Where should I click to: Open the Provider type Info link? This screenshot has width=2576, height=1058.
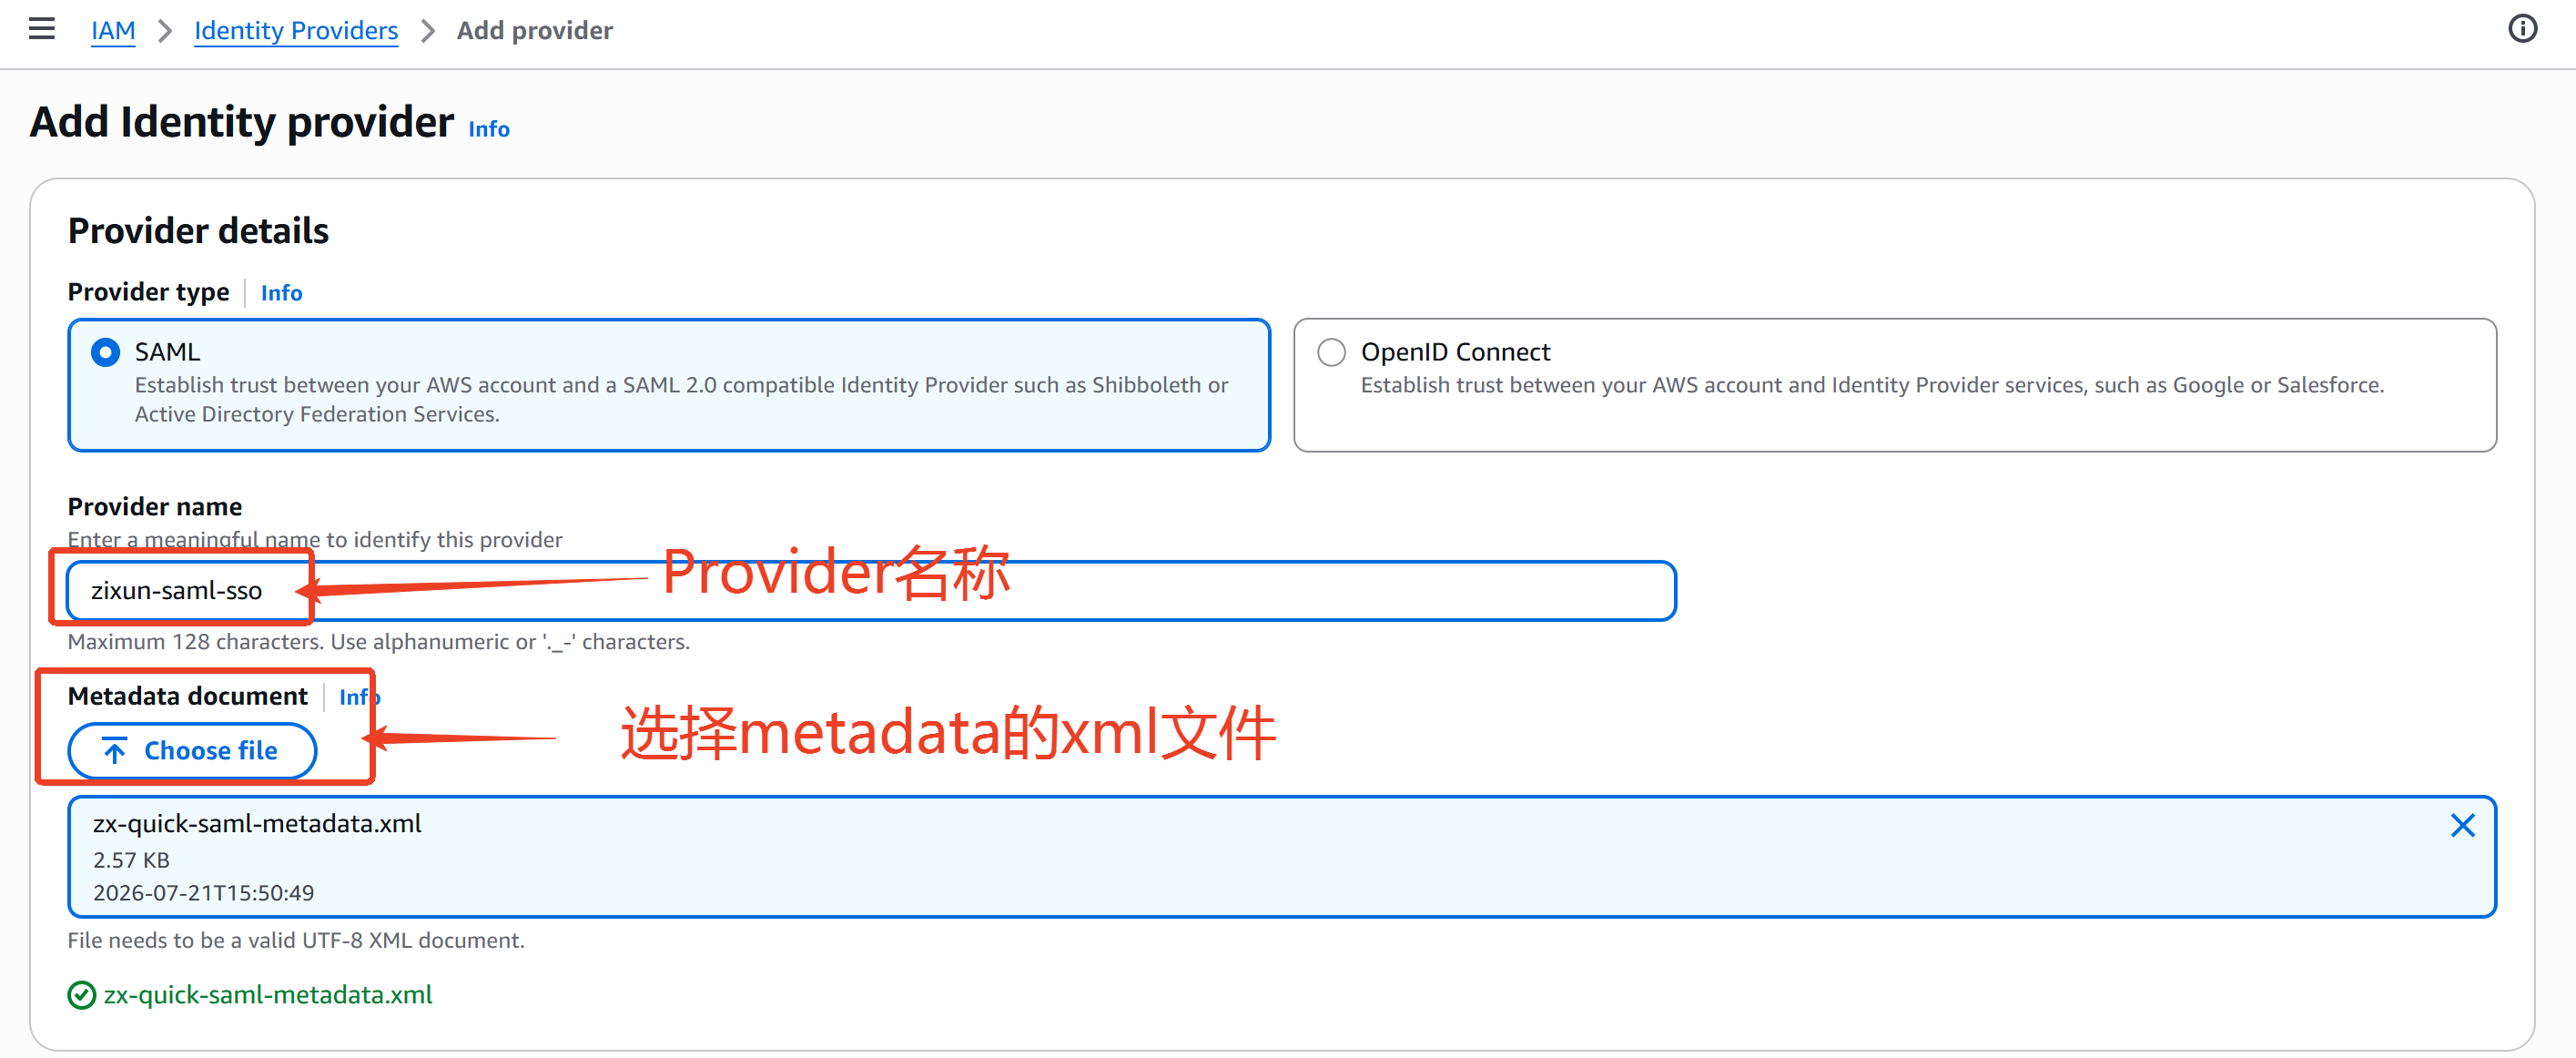281,293
